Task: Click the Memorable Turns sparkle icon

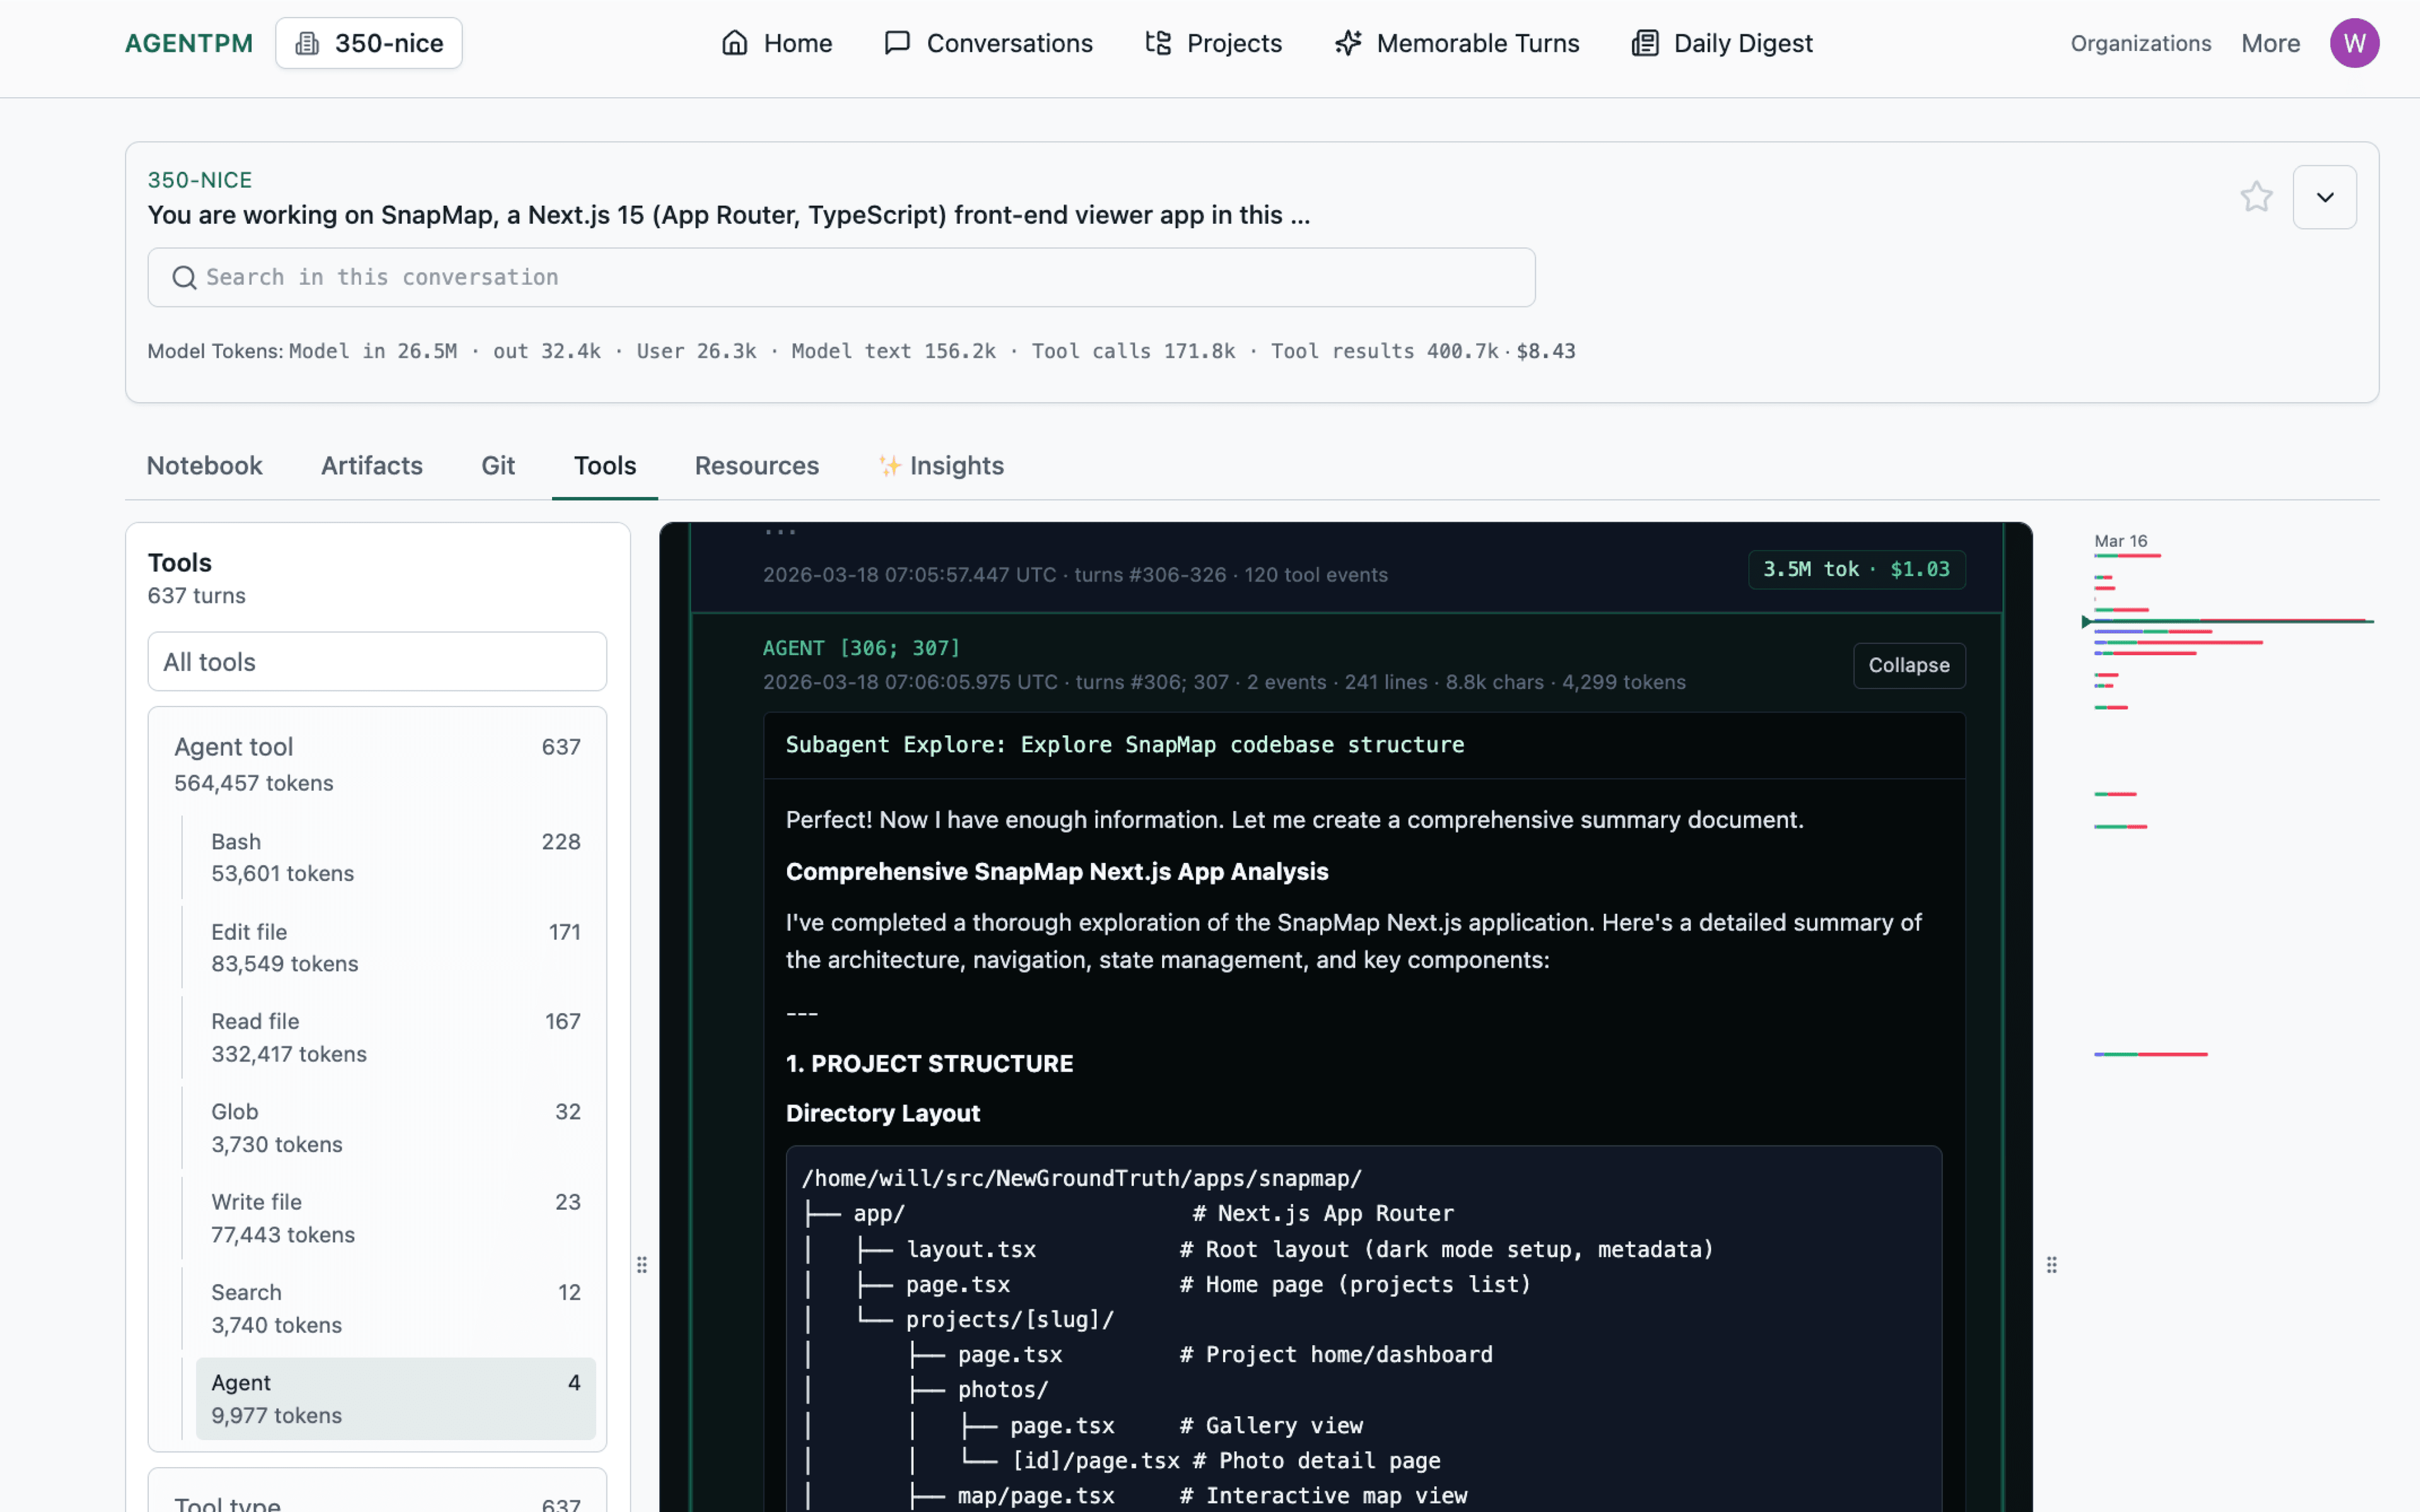Action: click(x=1348, y=43)
